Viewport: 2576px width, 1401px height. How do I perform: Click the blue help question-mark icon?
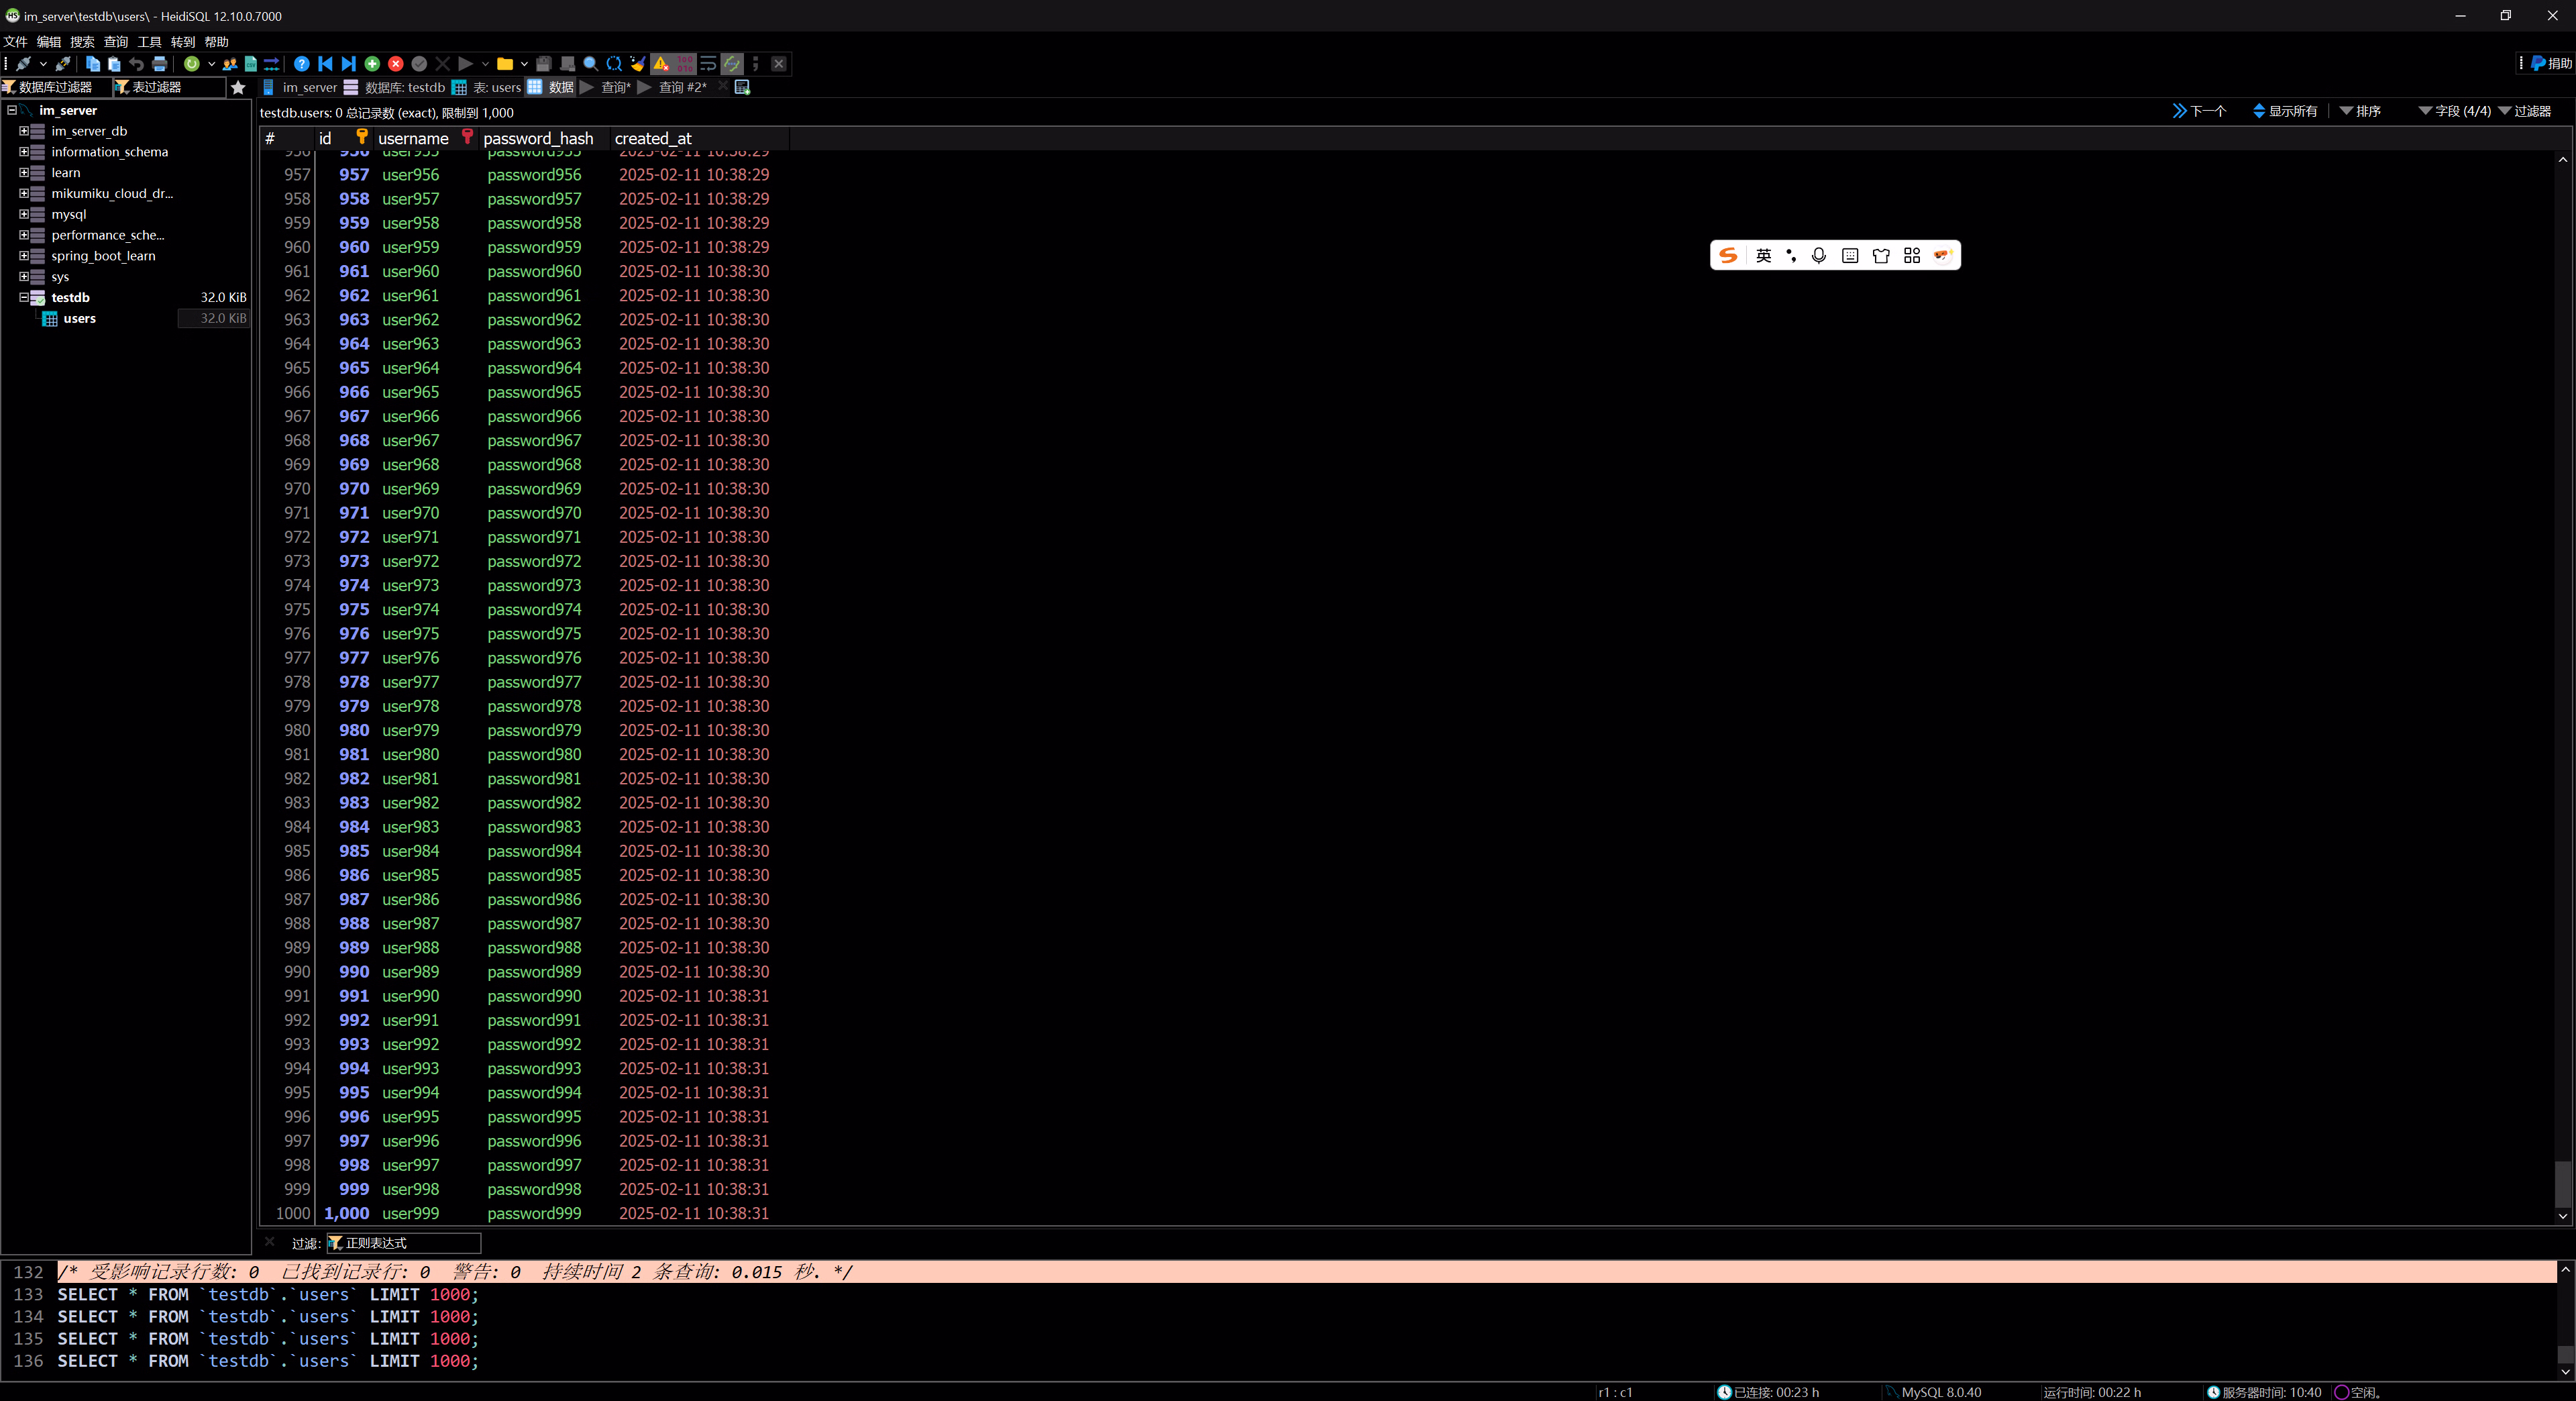(302, 64)
